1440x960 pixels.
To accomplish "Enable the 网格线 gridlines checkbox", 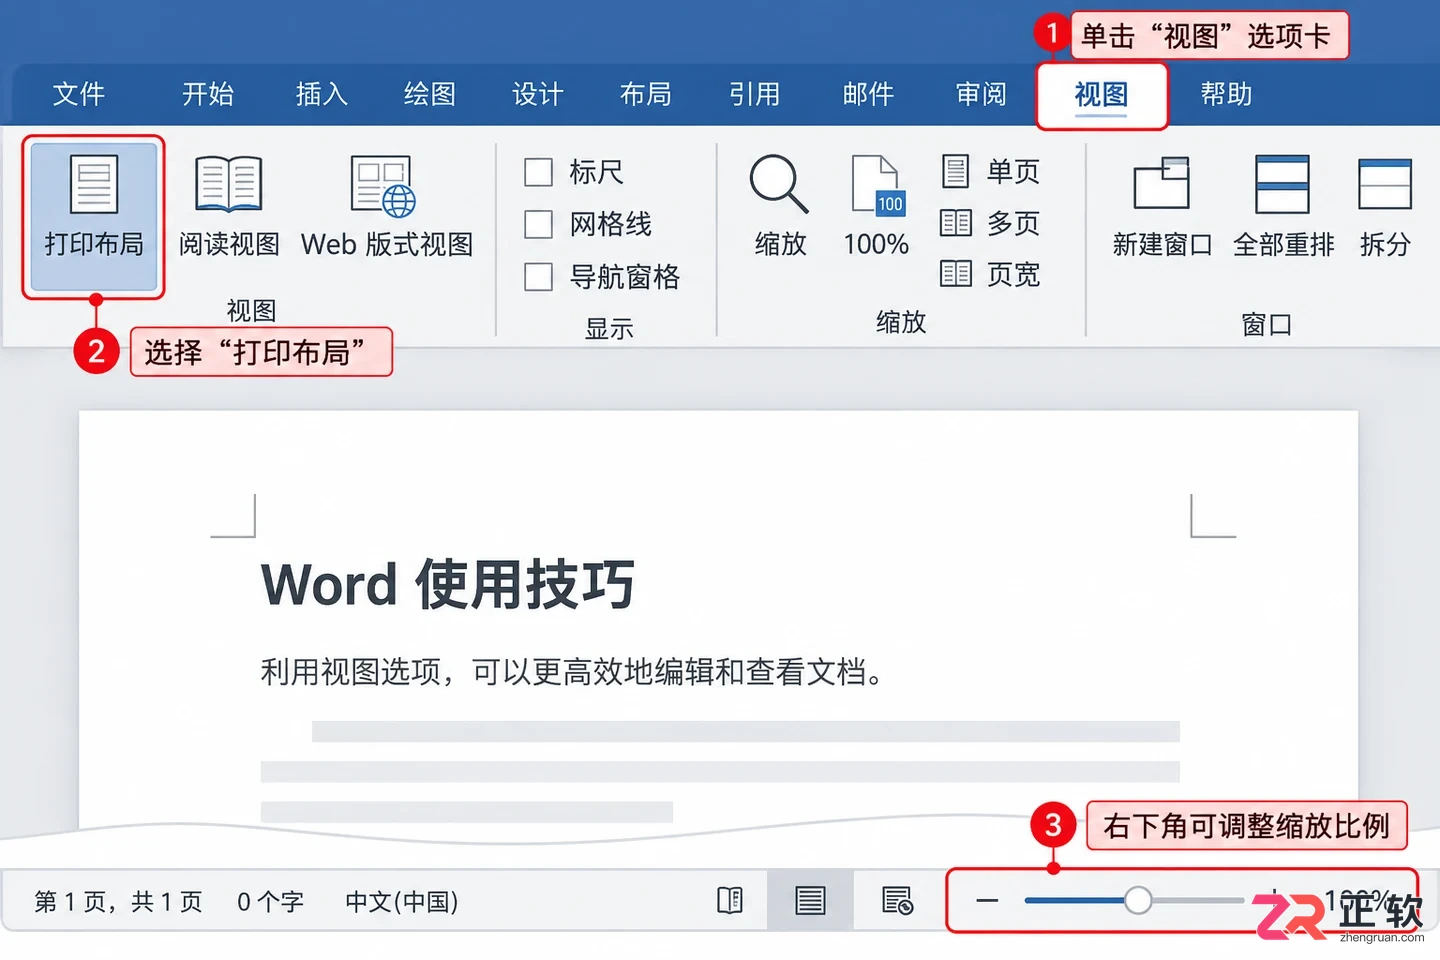I will pos(539,224).
